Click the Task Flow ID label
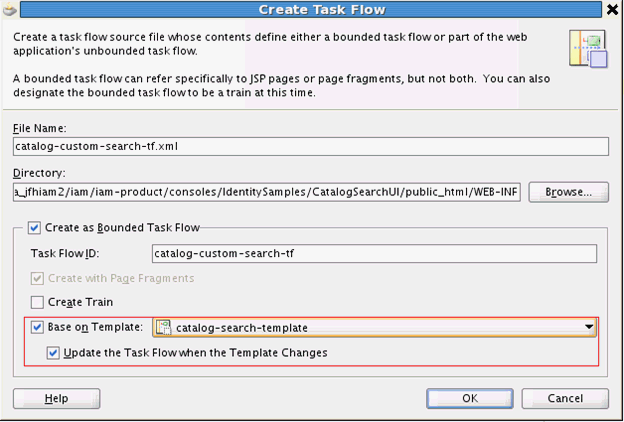This screenshot has height=422, width=624. click(x=65, y=253)
